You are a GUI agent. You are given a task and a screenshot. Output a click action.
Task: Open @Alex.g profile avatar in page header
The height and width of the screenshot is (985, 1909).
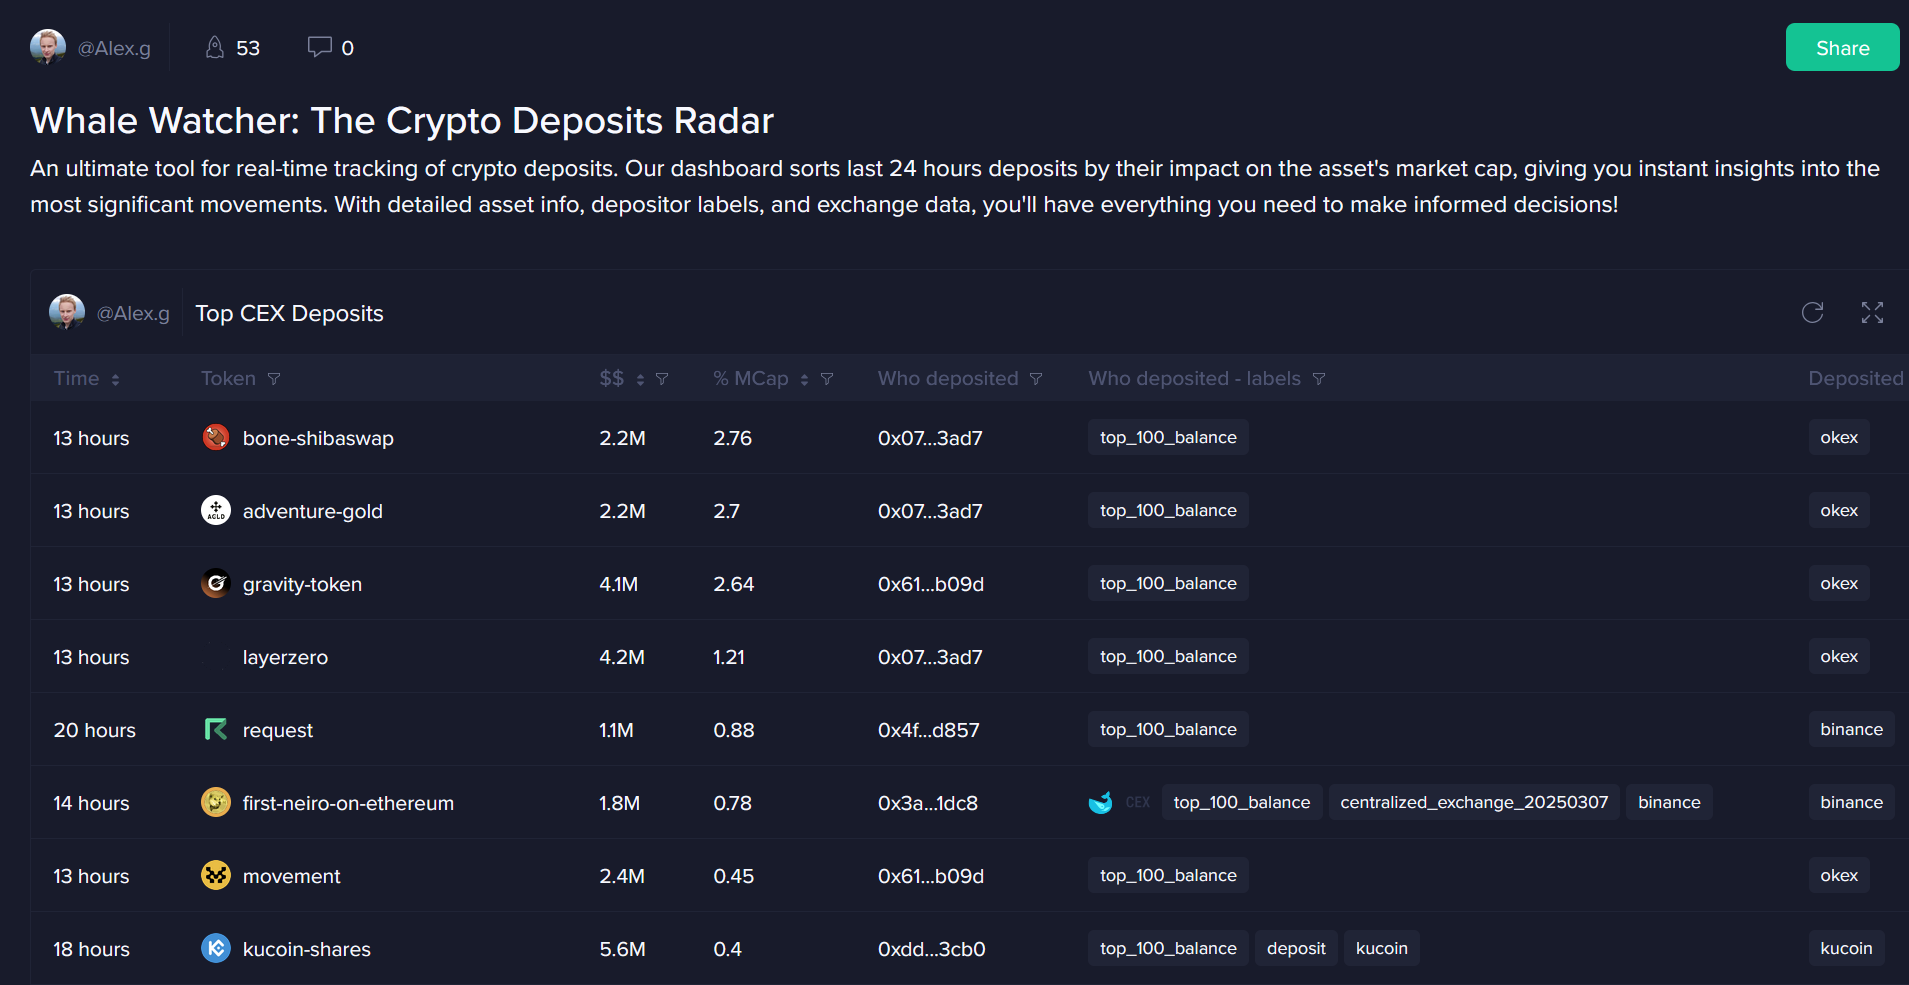48,47
